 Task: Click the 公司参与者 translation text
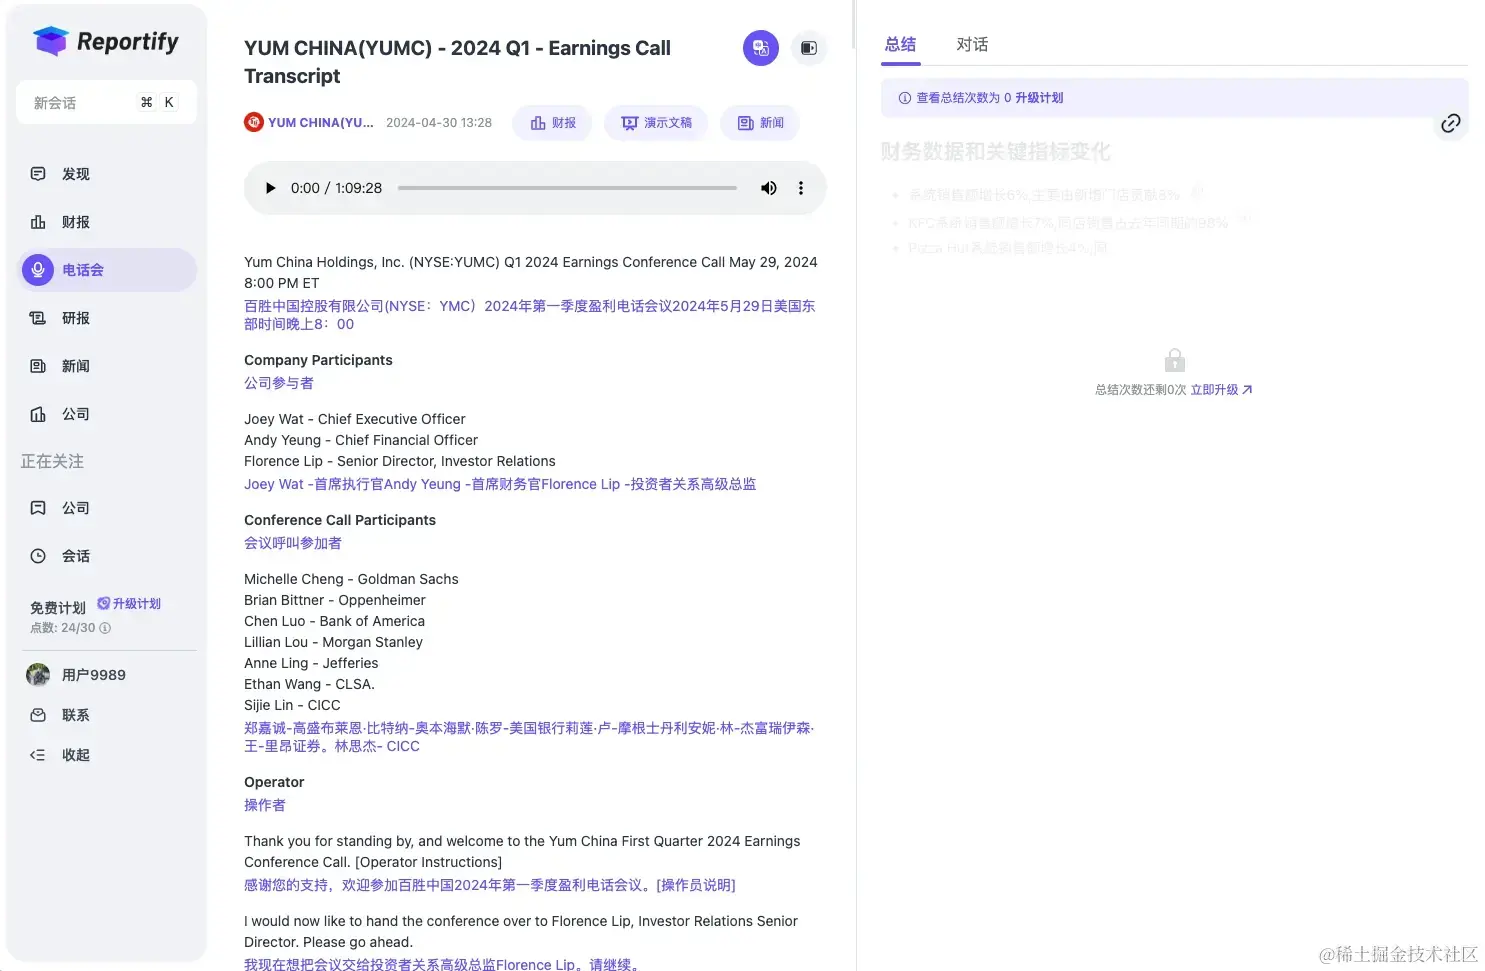click(279, 383)
